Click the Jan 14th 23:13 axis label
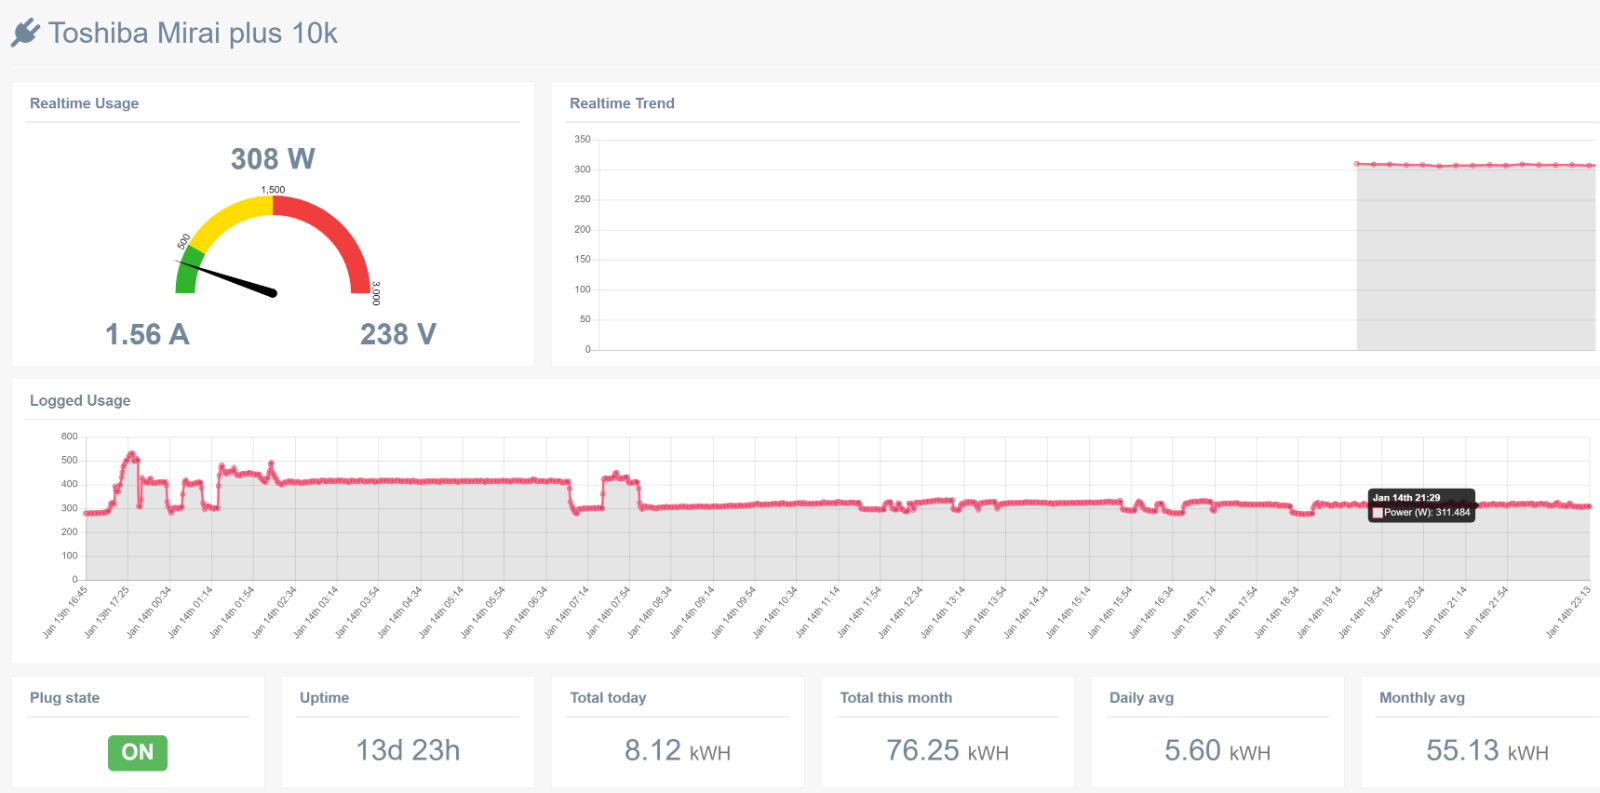 tap(1568, 612)
